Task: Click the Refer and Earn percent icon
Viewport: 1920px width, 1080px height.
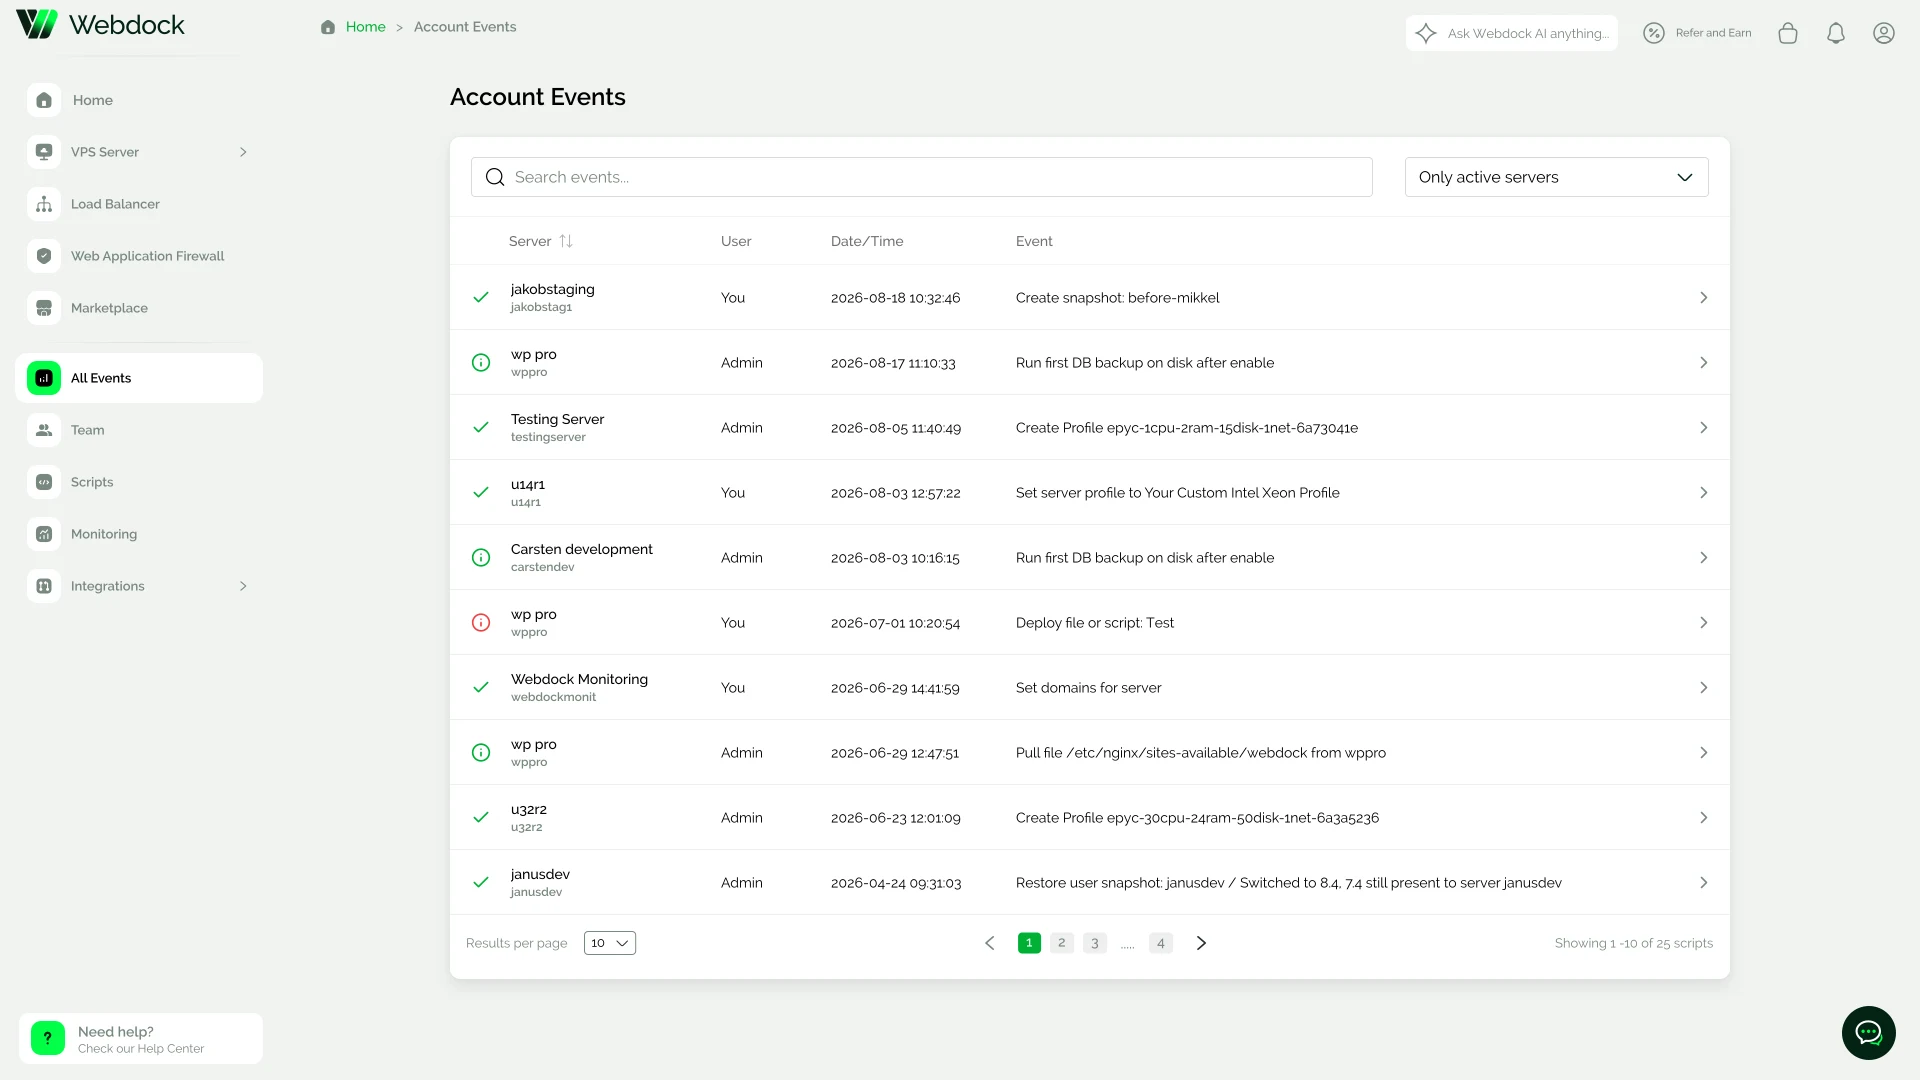Action: tap(1654, 33)
